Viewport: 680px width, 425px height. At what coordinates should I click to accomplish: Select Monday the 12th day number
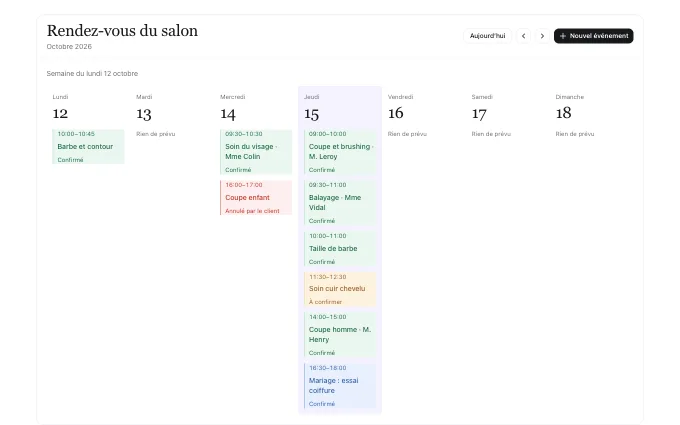tap(60, 114)
